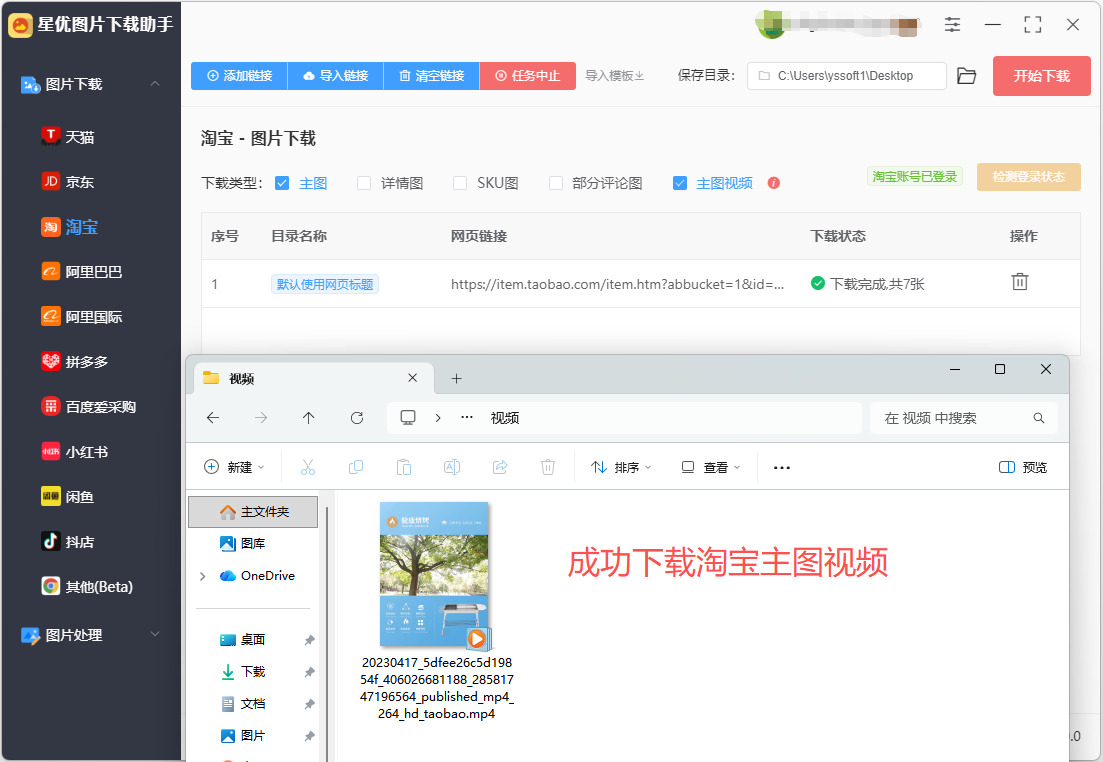Open 下载 in Explorer quick access
Image resolution: width=1103 pixels, height=762 pixels.
(x=243, y=671)
